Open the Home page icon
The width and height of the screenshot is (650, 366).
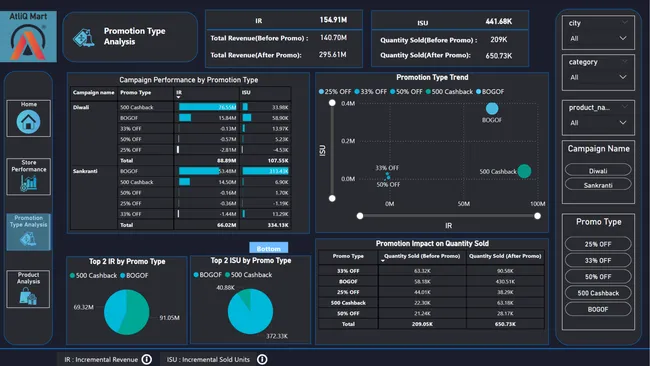click(28, 122)
